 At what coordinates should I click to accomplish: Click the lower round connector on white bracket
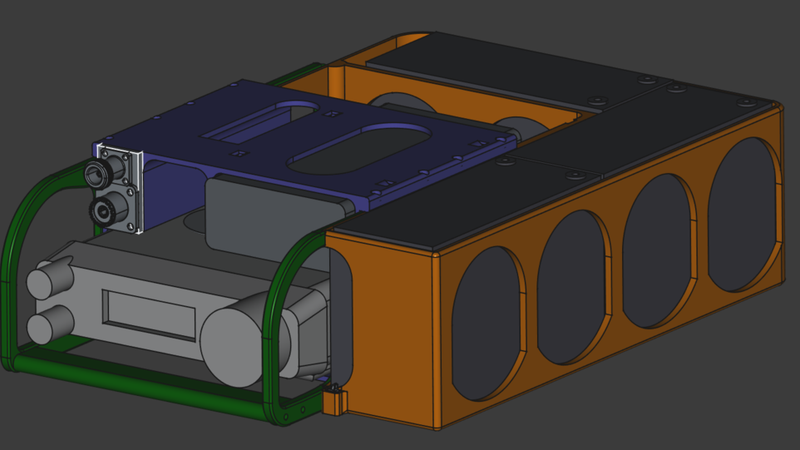click(102, 209)
